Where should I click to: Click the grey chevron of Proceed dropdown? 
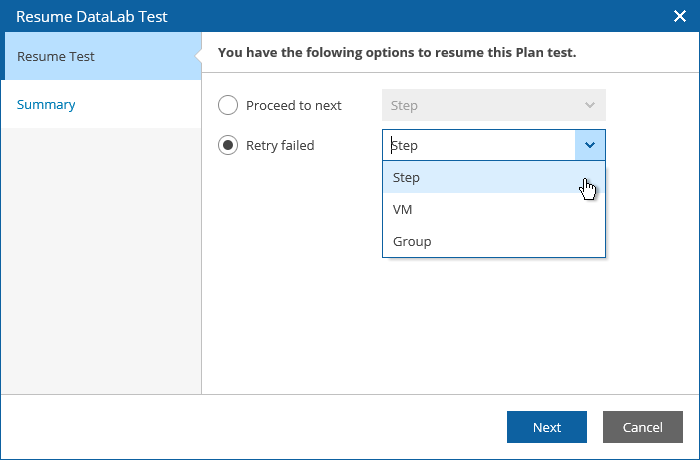[x=590, y=105]
